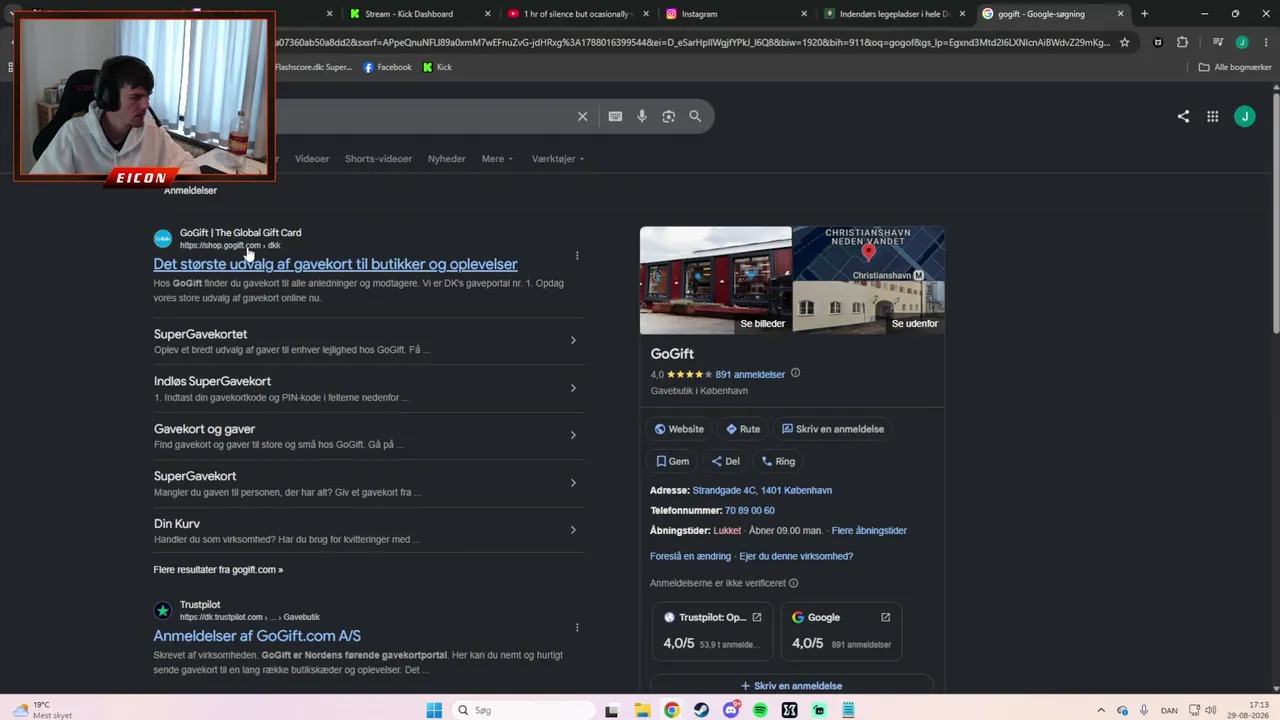Switch to the Instagram tab

pyautogui.click(x=735, y=14)
